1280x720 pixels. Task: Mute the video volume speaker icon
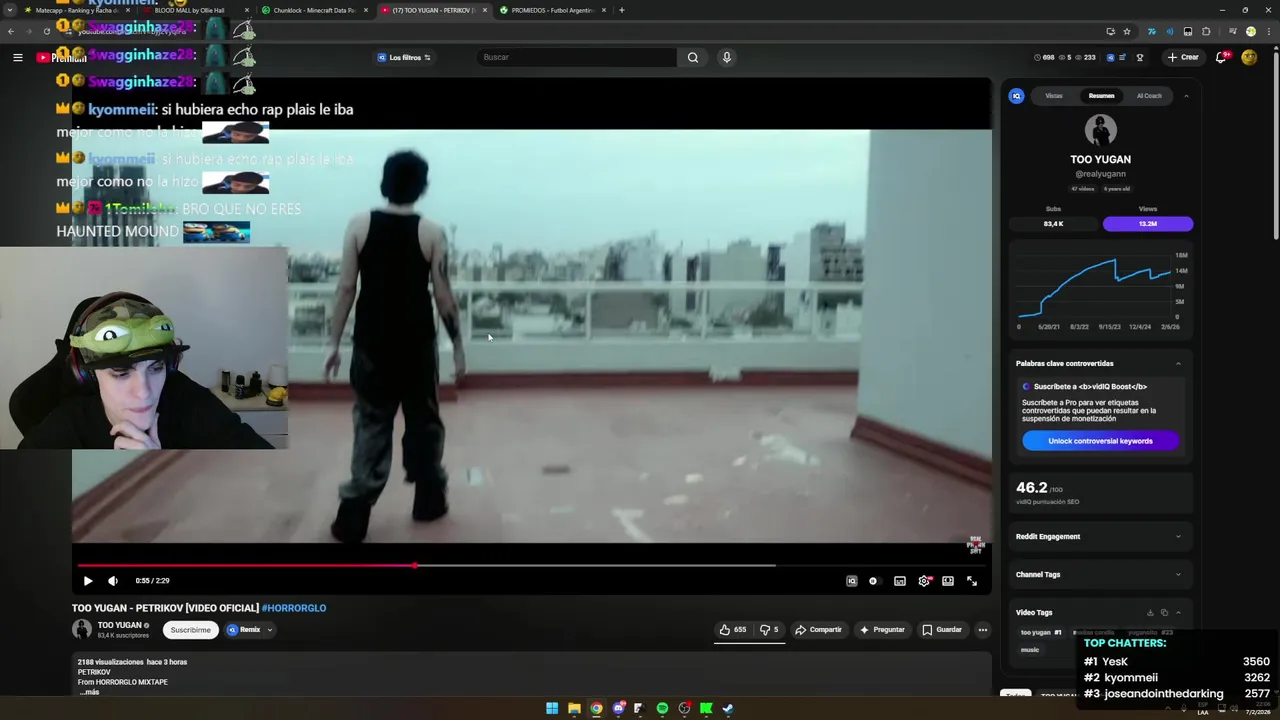pos(113,581)
